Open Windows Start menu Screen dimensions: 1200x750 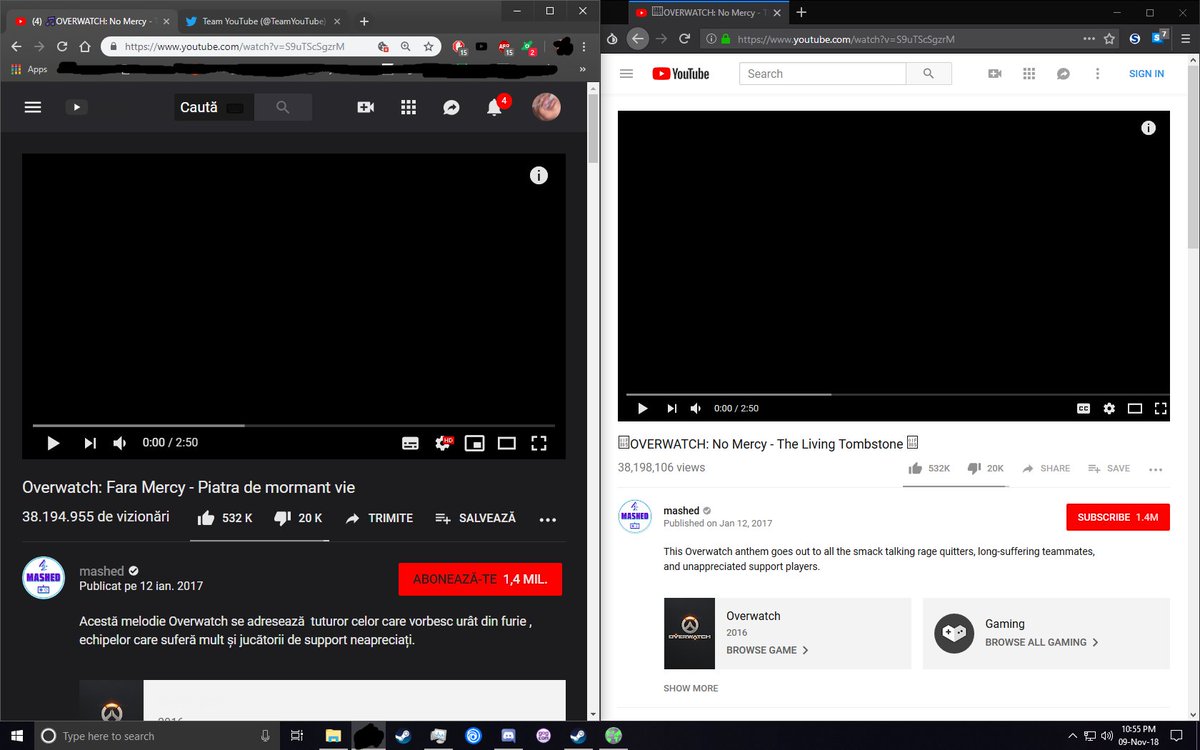[x=18, y=736]
